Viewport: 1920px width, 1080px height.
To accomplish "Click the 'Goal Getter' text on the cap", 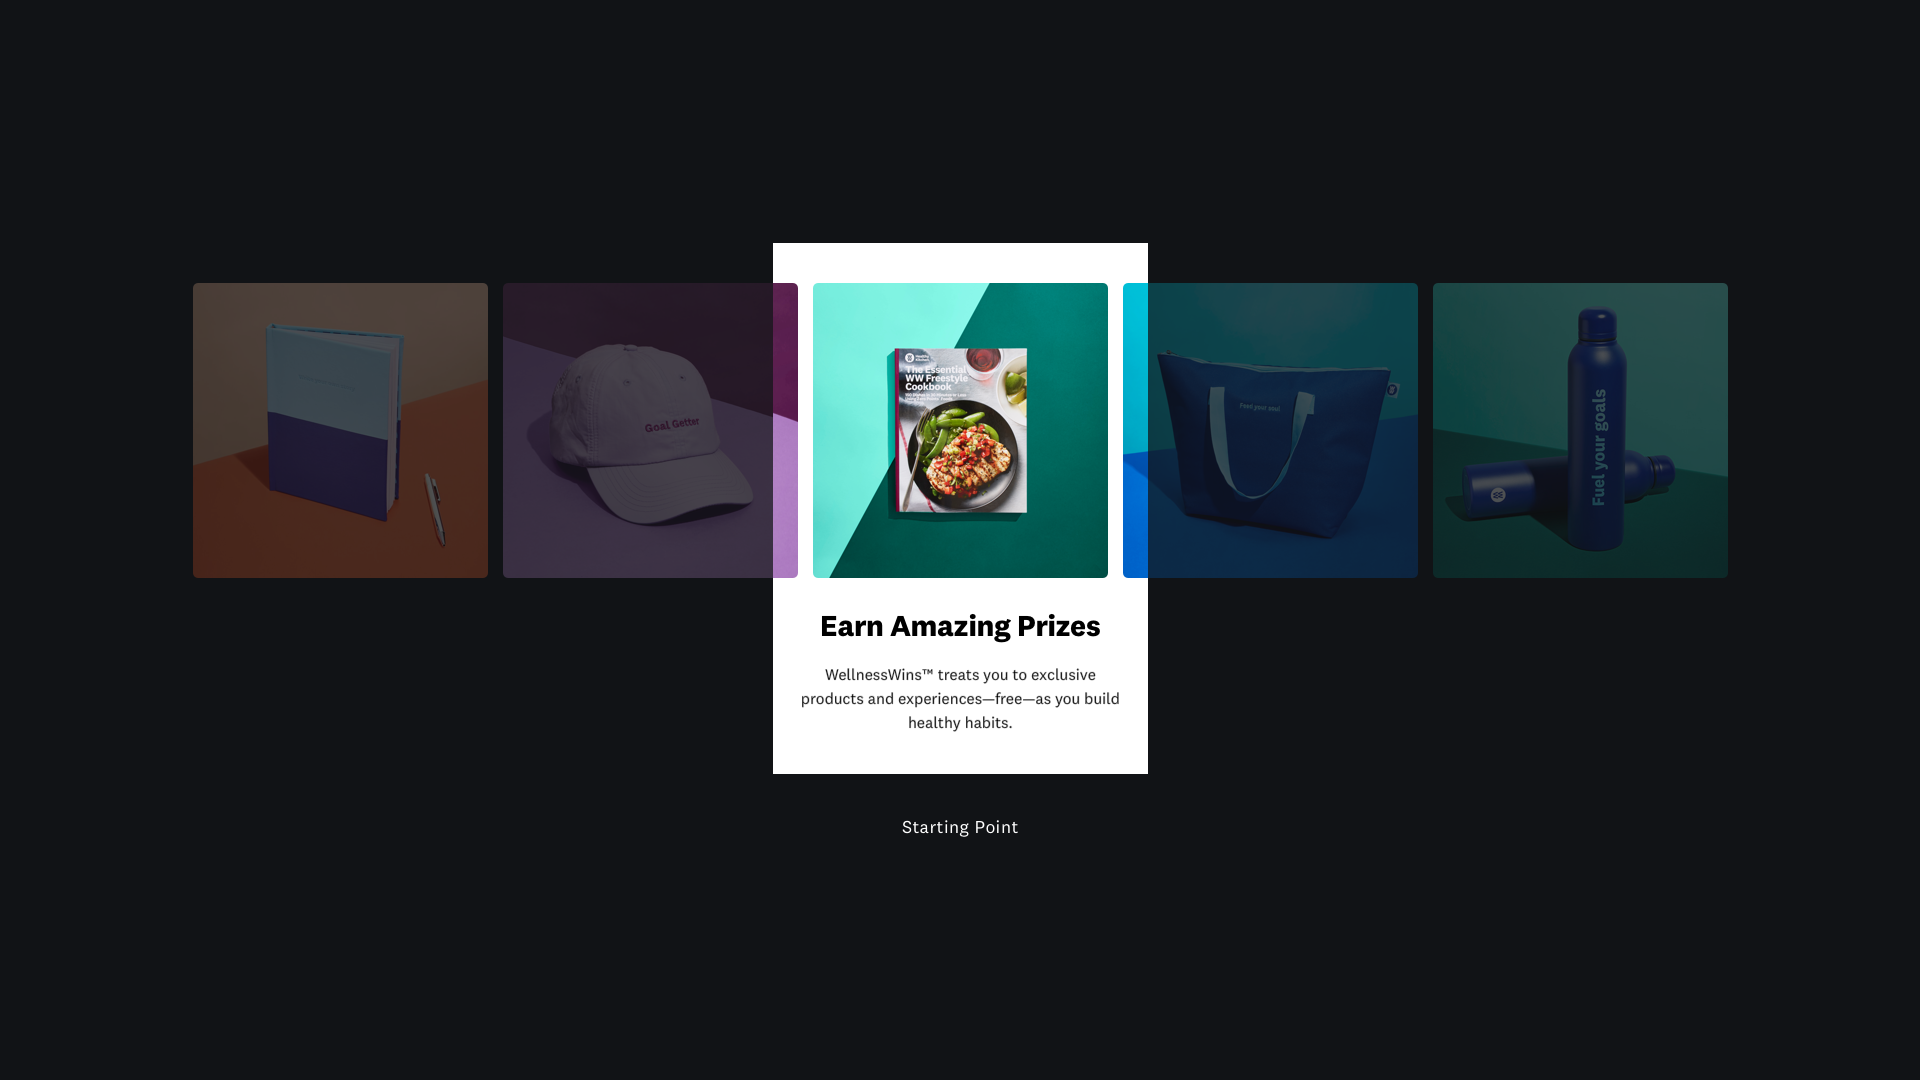I will point(672,425).
